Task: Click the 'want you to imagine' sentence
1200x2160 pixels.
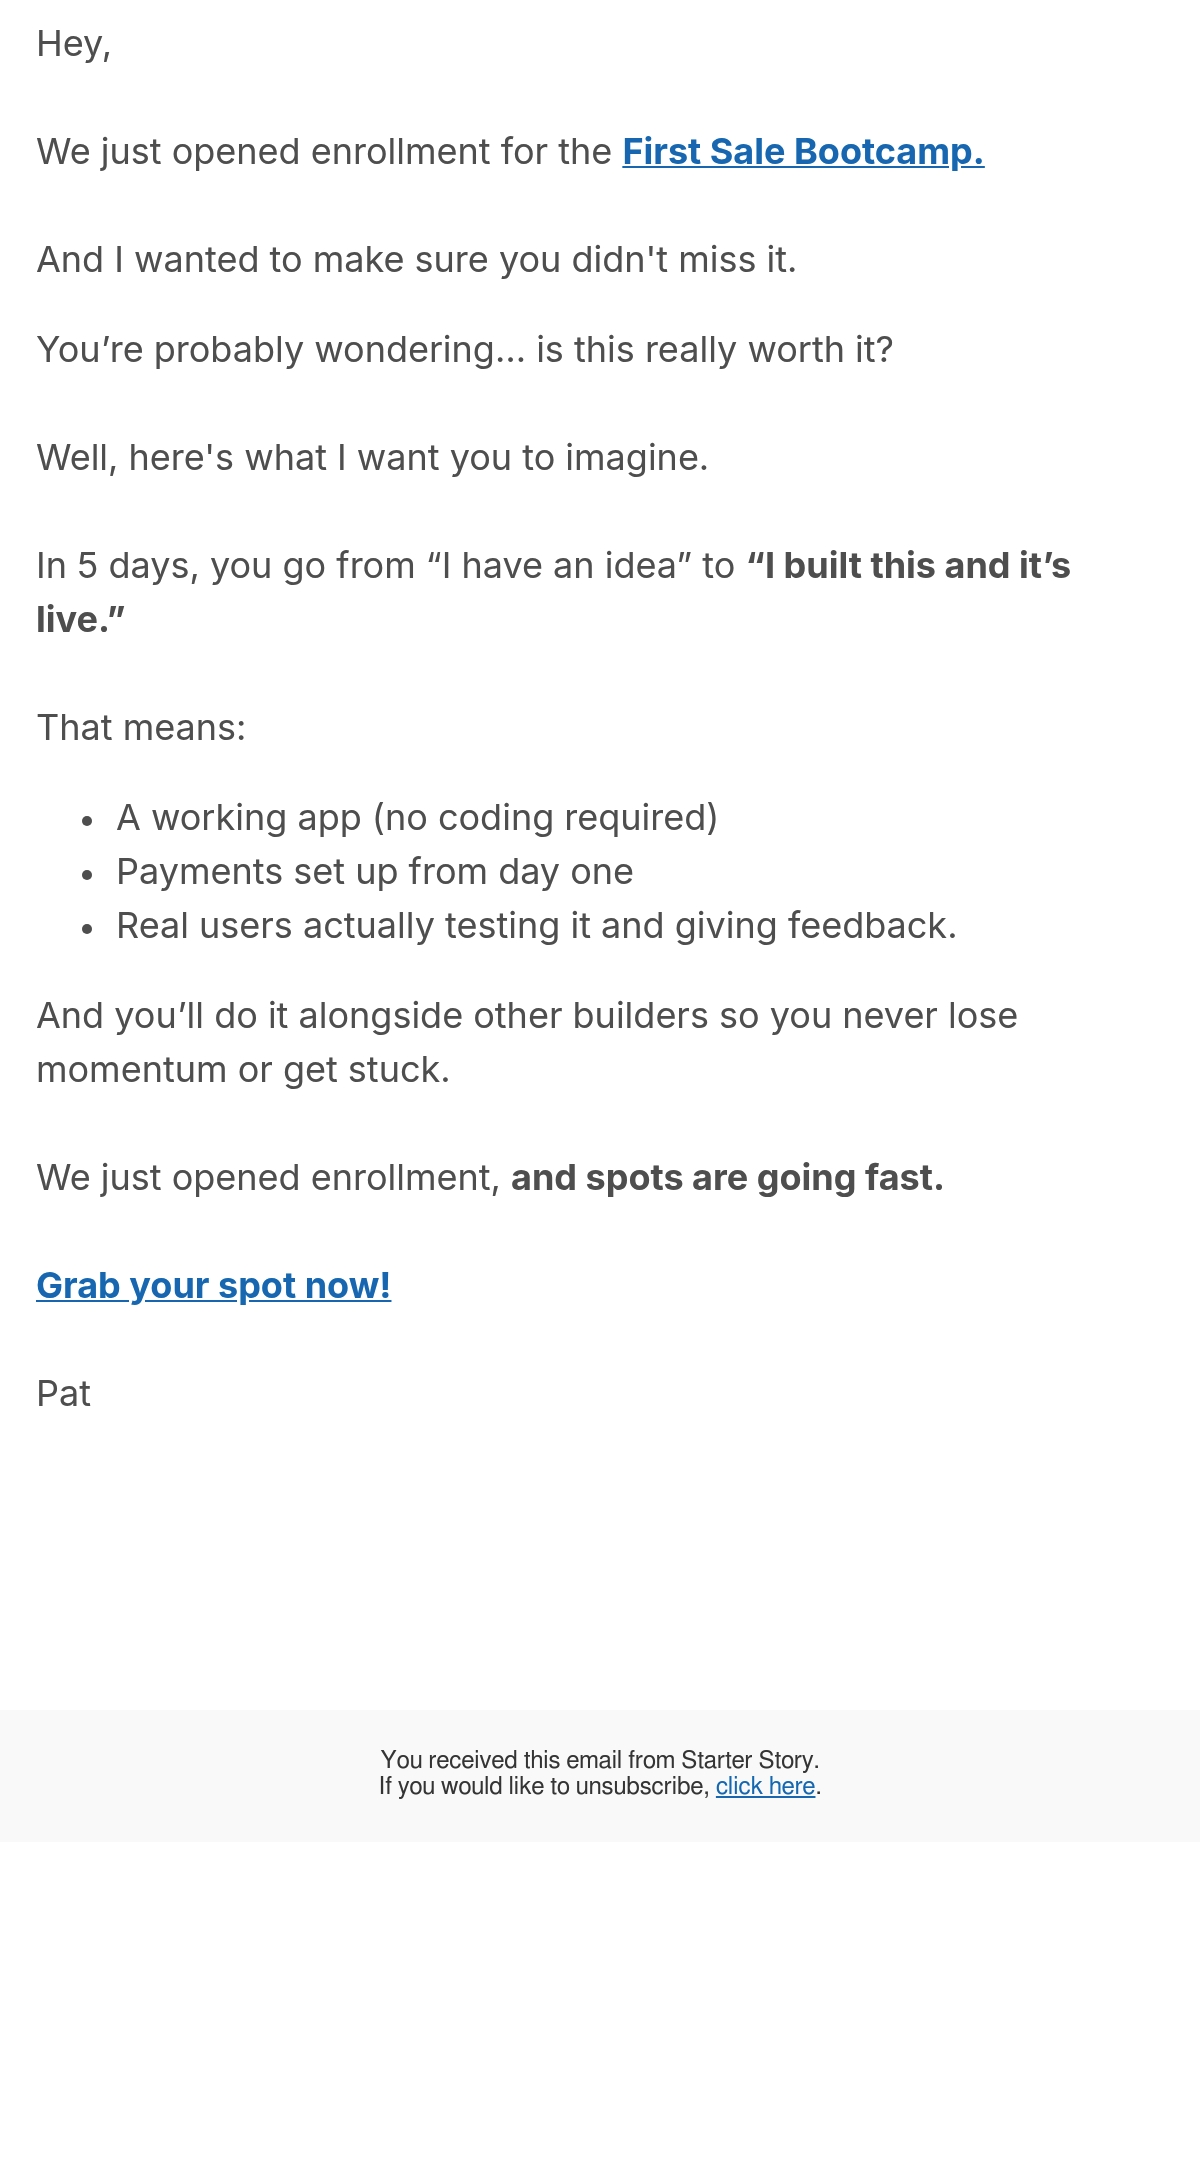Action: 373,458
